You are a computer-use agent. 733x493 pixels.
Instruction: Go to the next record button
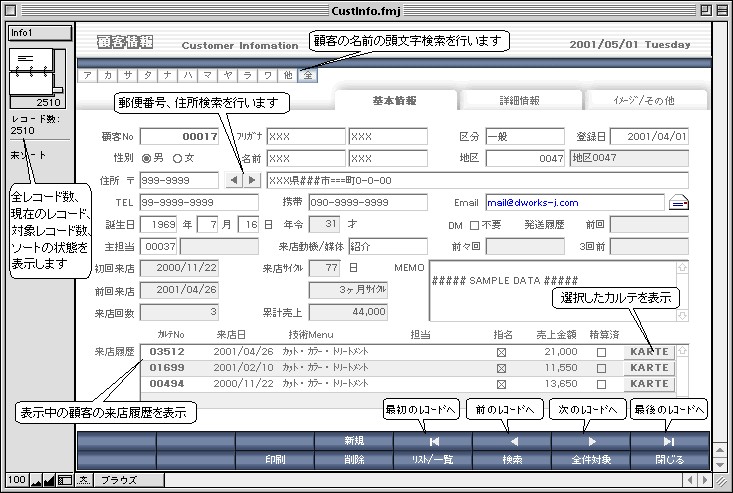coord(591,442)
